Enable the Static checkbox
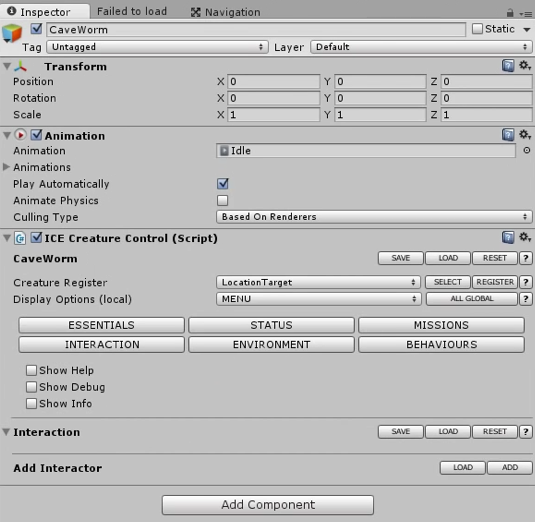 [477, 29]
